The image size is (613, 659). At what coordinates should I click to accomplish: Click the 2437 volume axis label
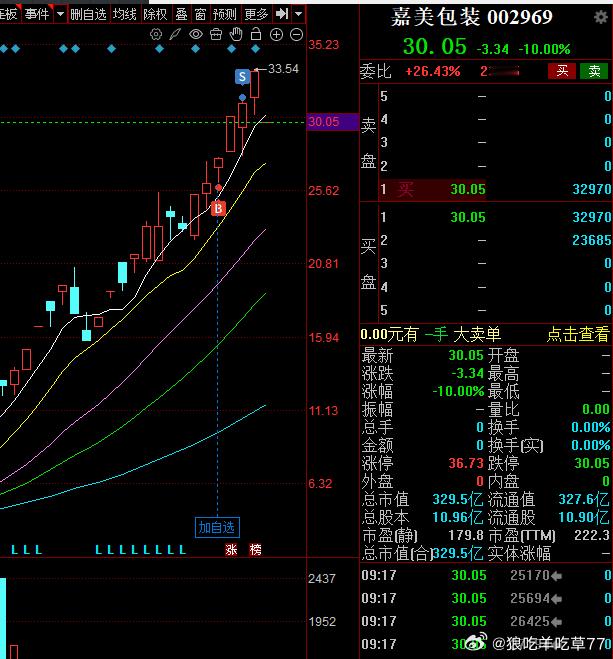(x=322, y=579)
